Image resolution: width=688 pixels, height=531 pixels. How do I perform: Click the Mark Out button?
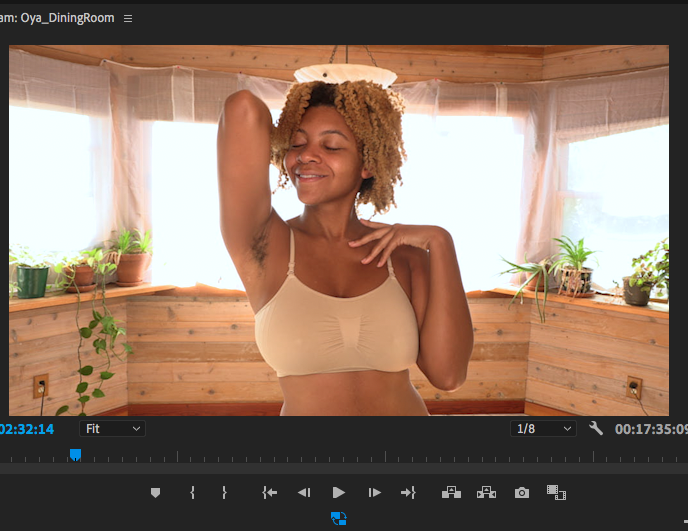224,493
